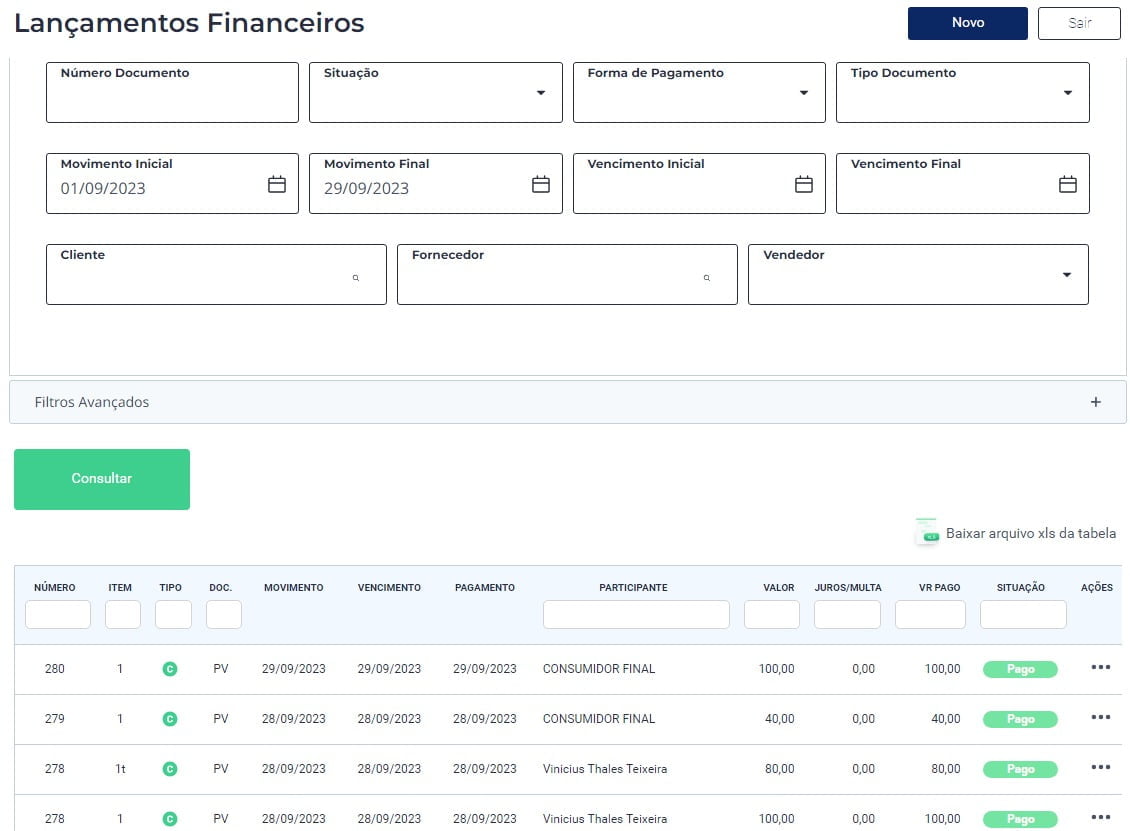Image resolution: width=1130 pixels, height=831 pixels.
Task: Click the green C tipo icon on lançamento 280
Action: [169, 668]
